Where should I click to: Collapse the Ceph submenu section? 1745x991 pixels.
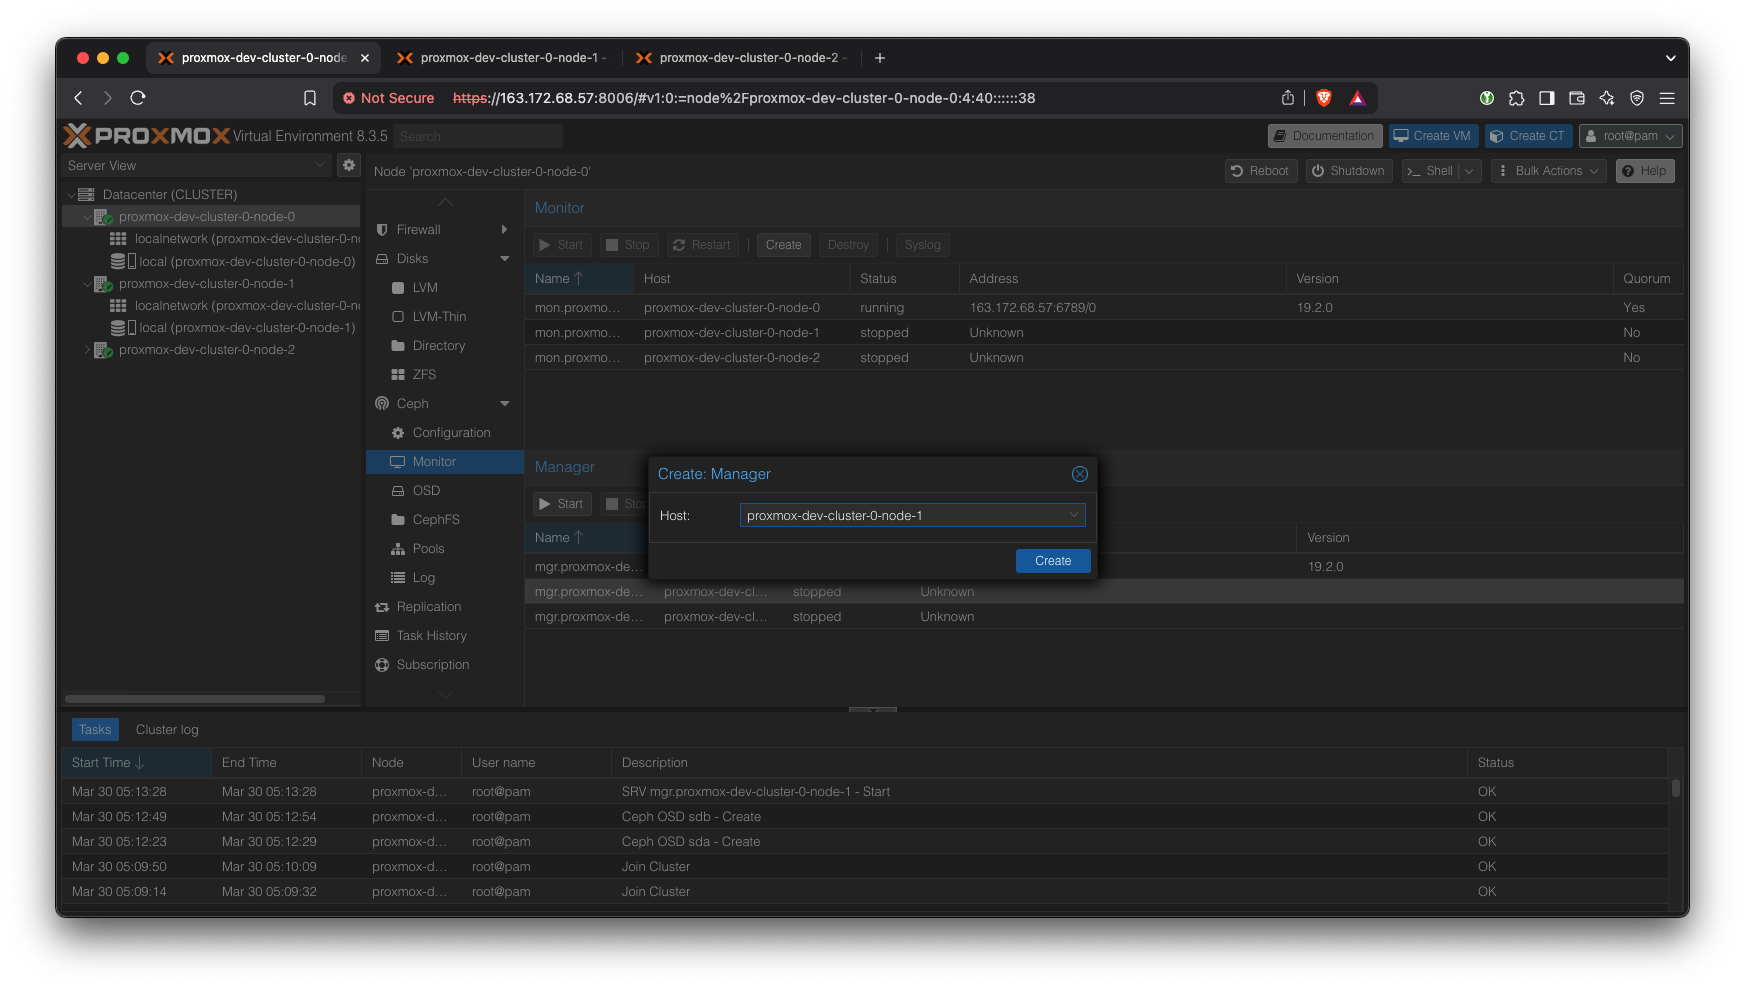(504, 404)
